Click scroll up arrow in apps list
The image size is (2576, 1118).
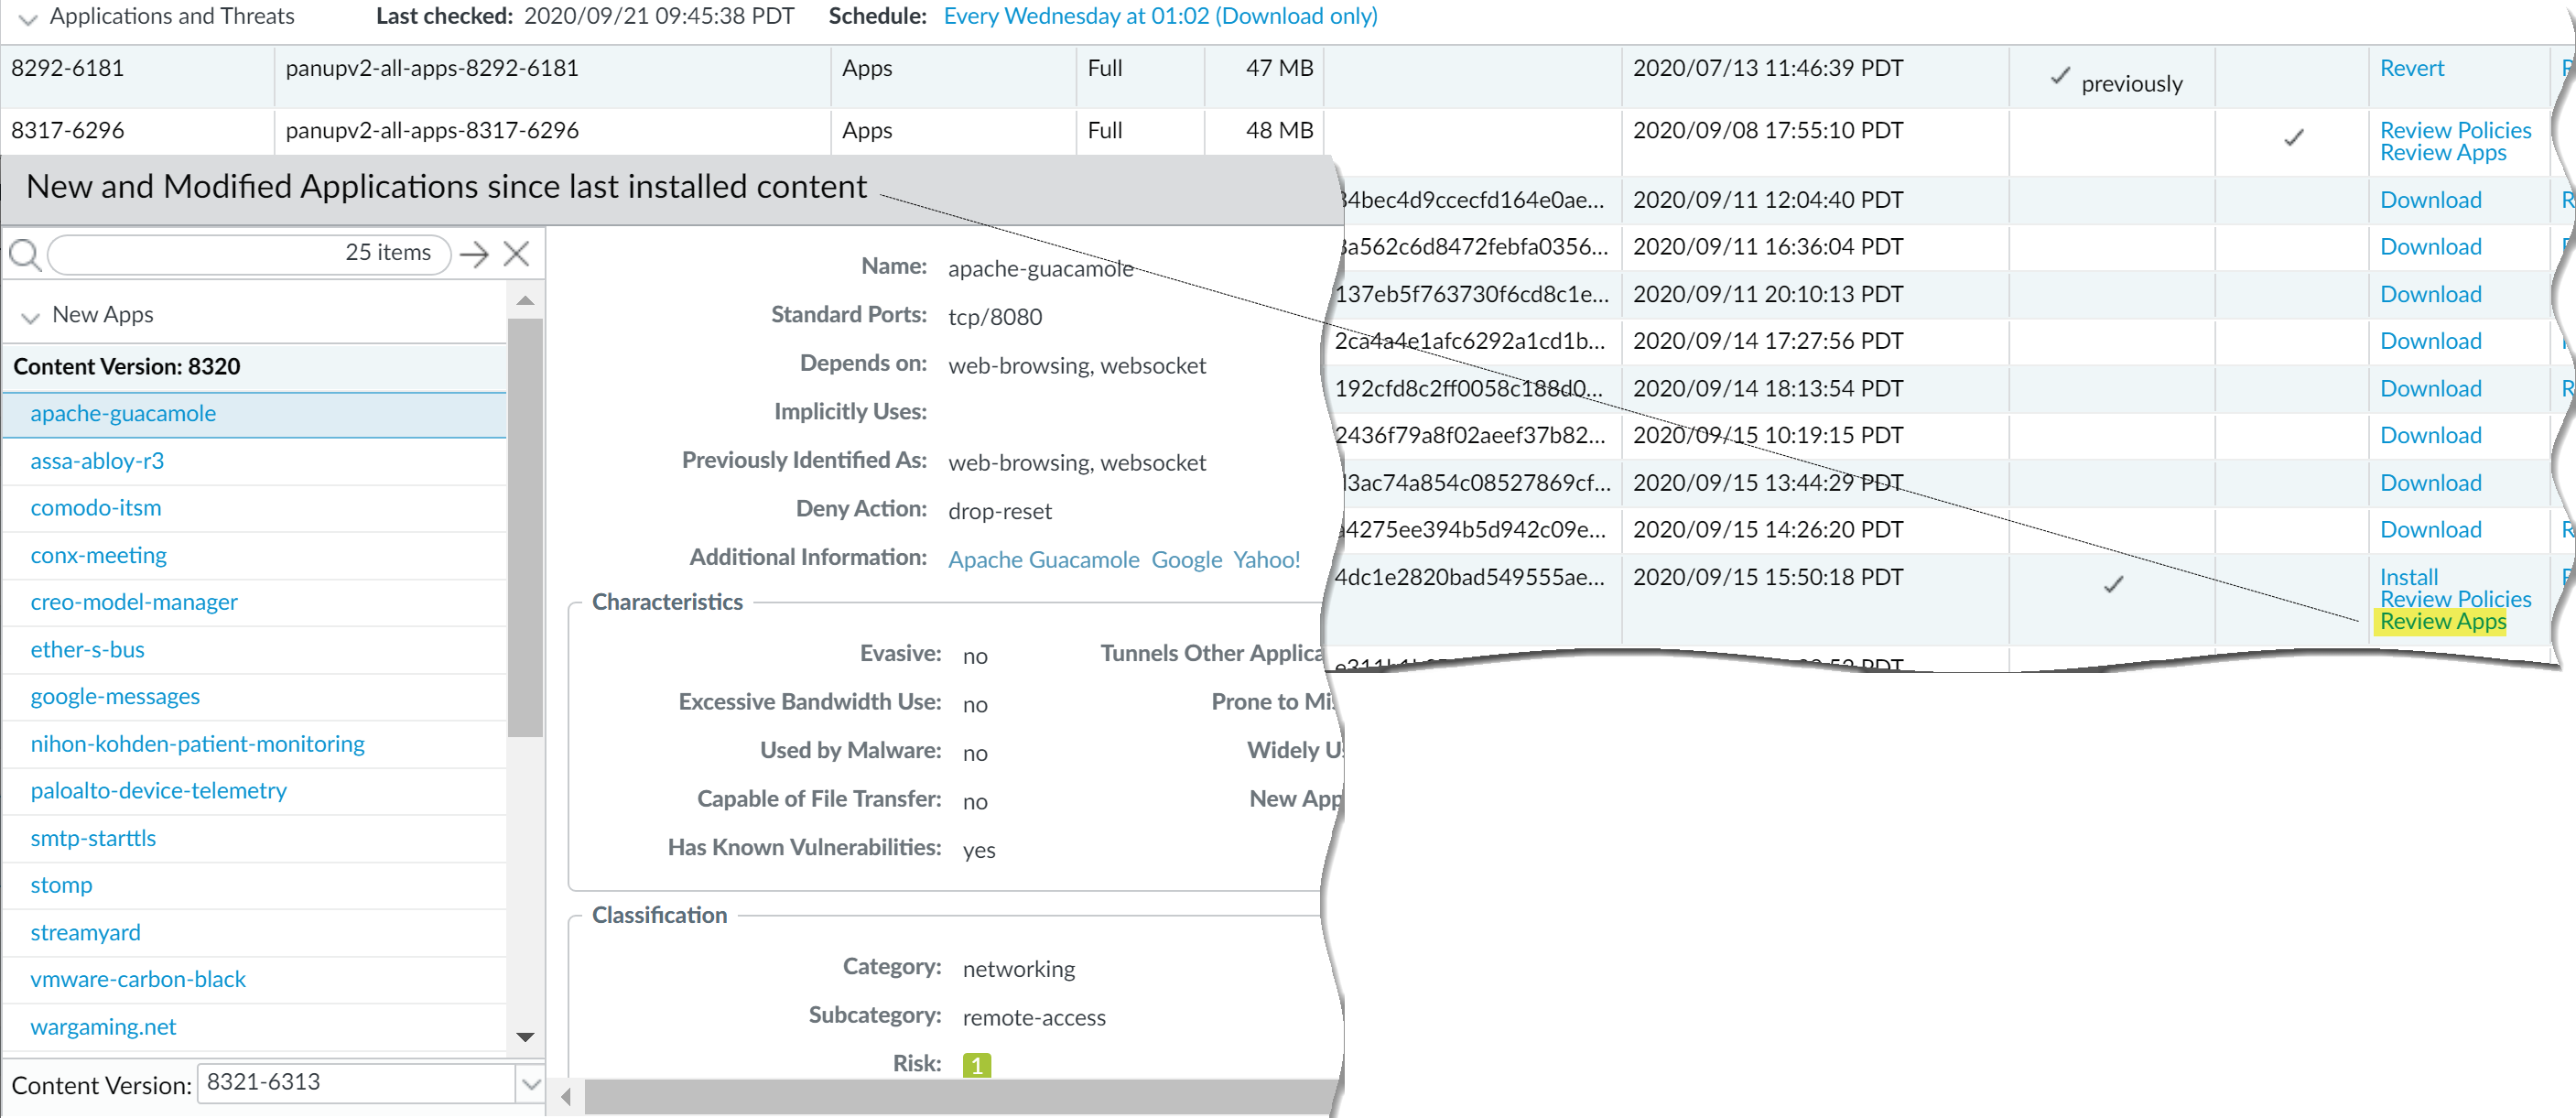click(x=525, y=301)
